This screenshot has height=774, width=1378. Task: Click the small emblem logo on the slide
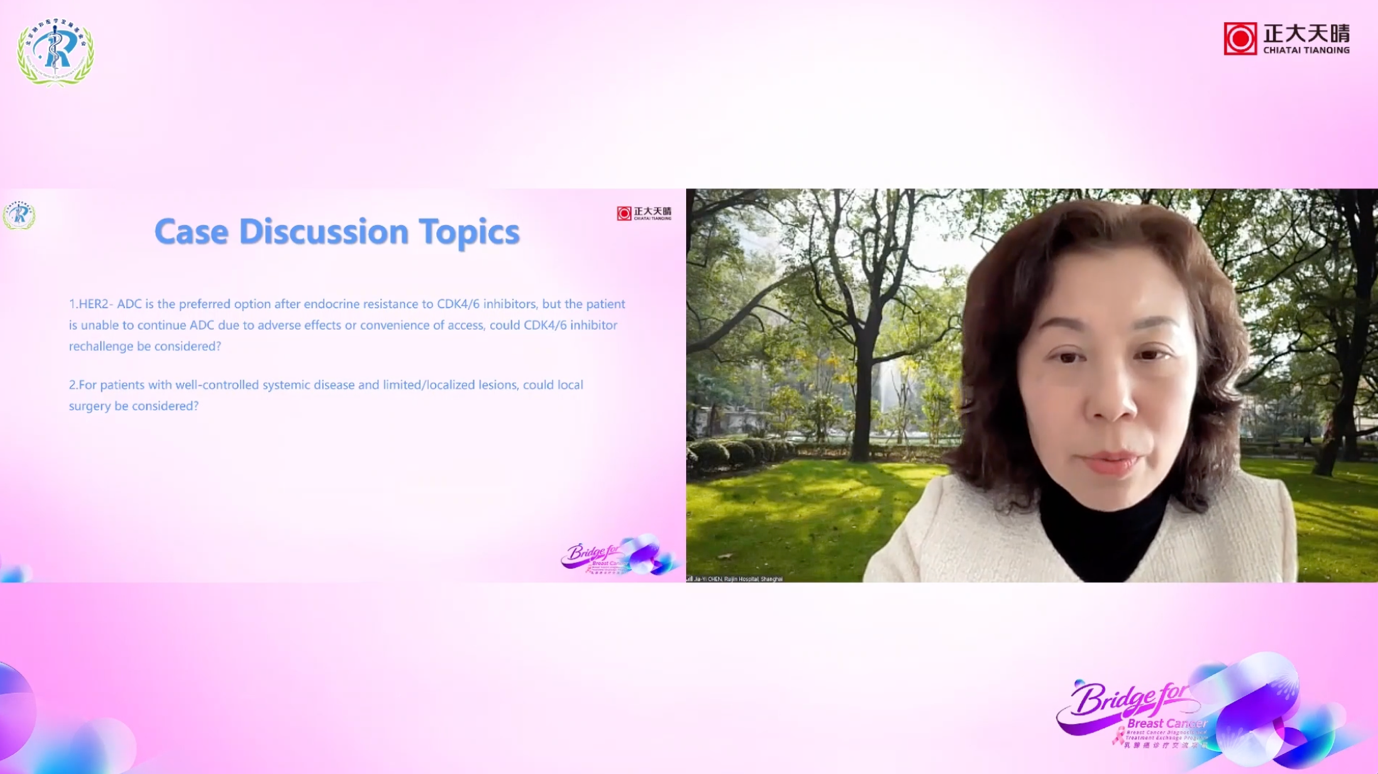tap(19, 215)
